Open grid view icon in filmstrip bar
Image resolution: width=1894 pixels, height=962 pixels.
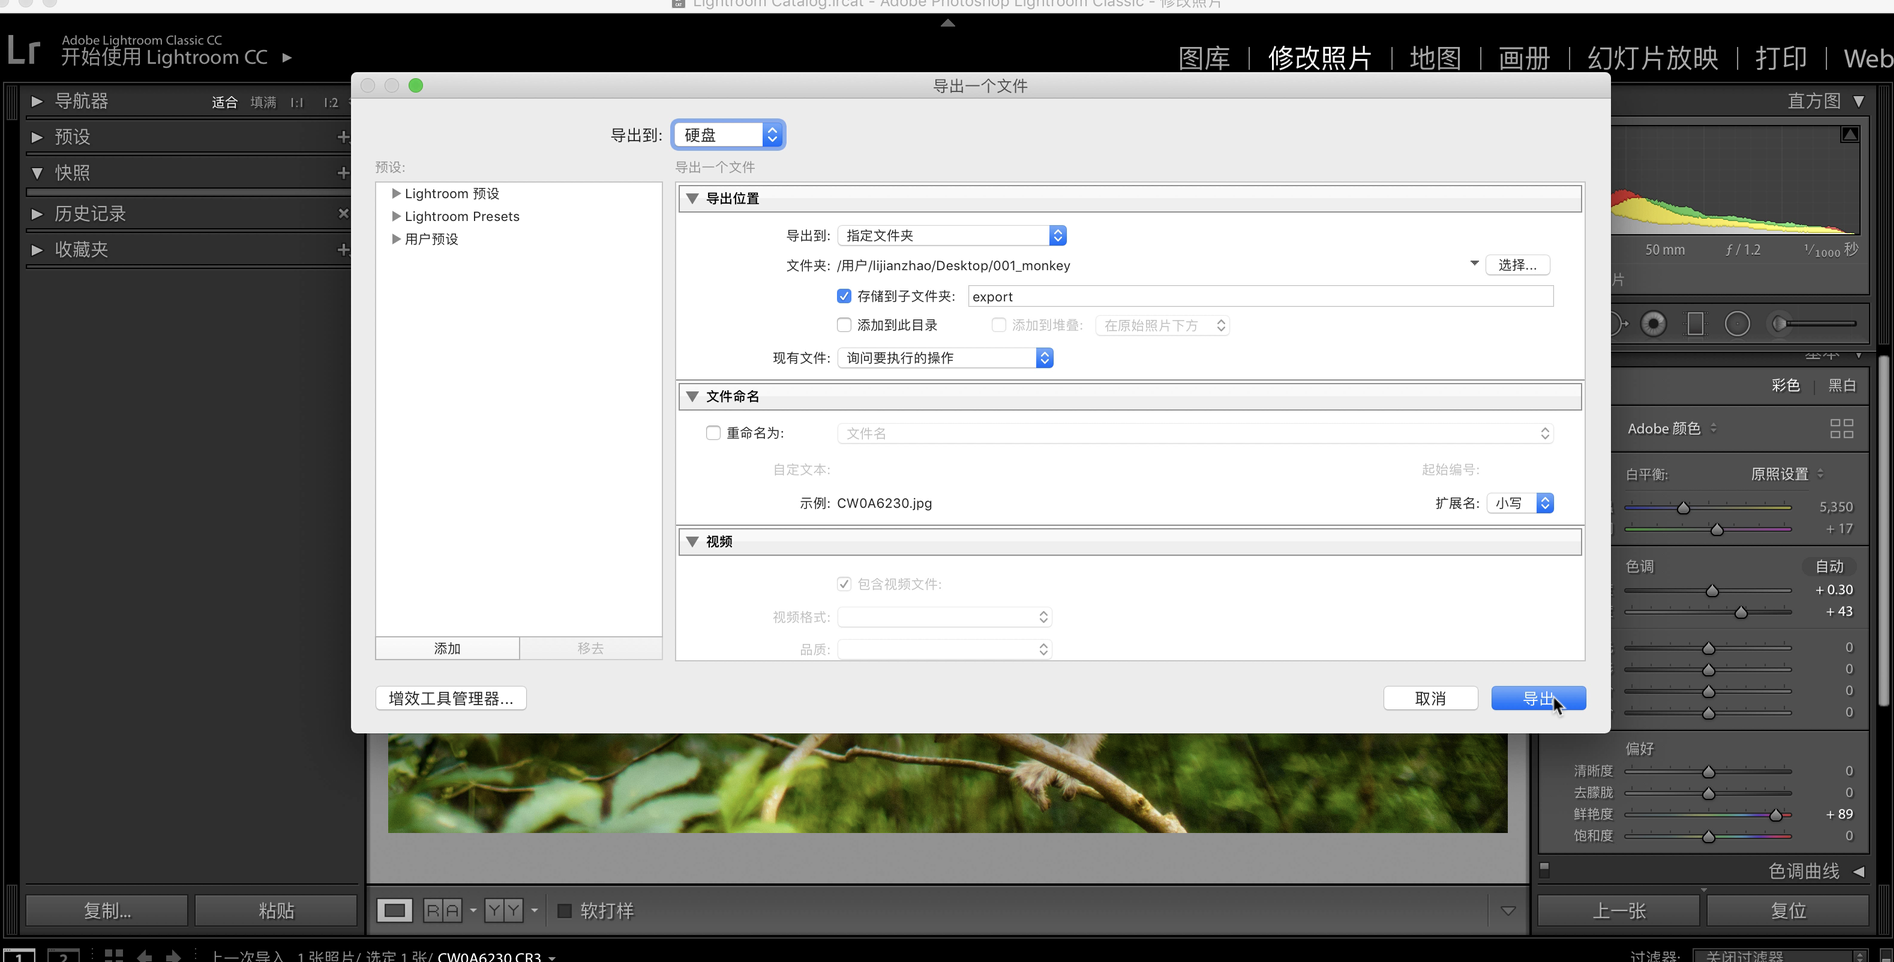point(114,956)
